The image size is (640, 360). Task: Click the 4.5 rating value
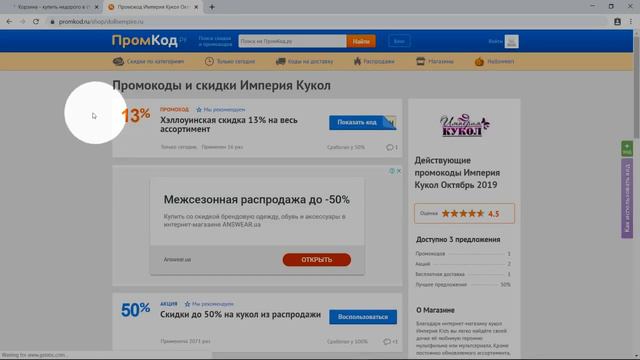(493, 214)
